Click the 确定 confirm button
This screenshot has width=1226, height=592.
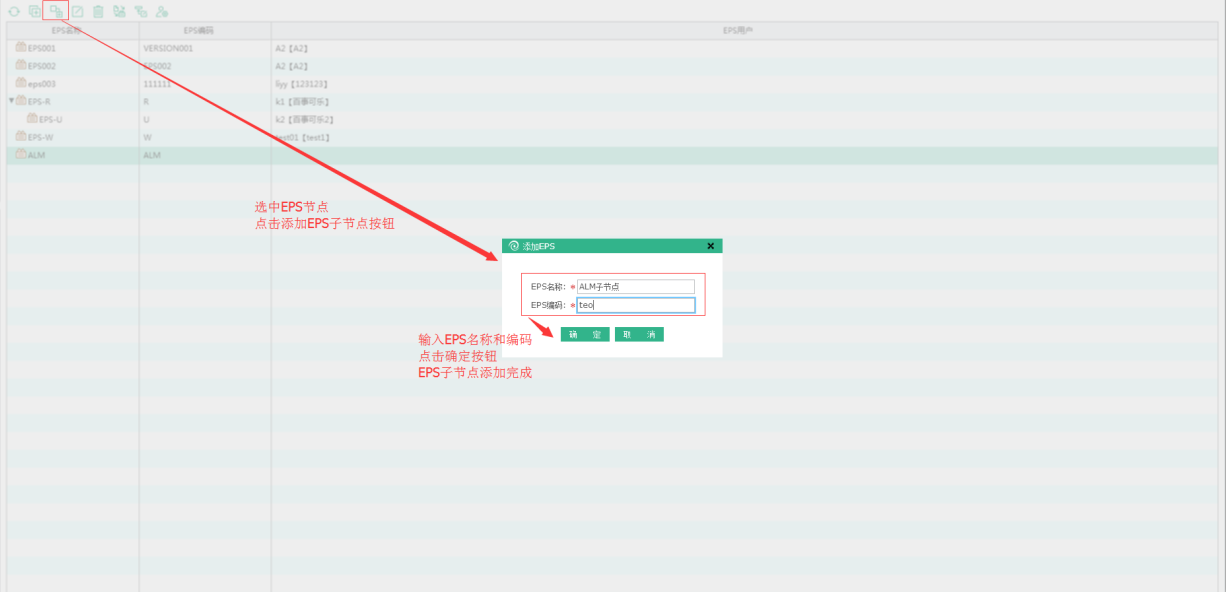[x=585, y=335]
